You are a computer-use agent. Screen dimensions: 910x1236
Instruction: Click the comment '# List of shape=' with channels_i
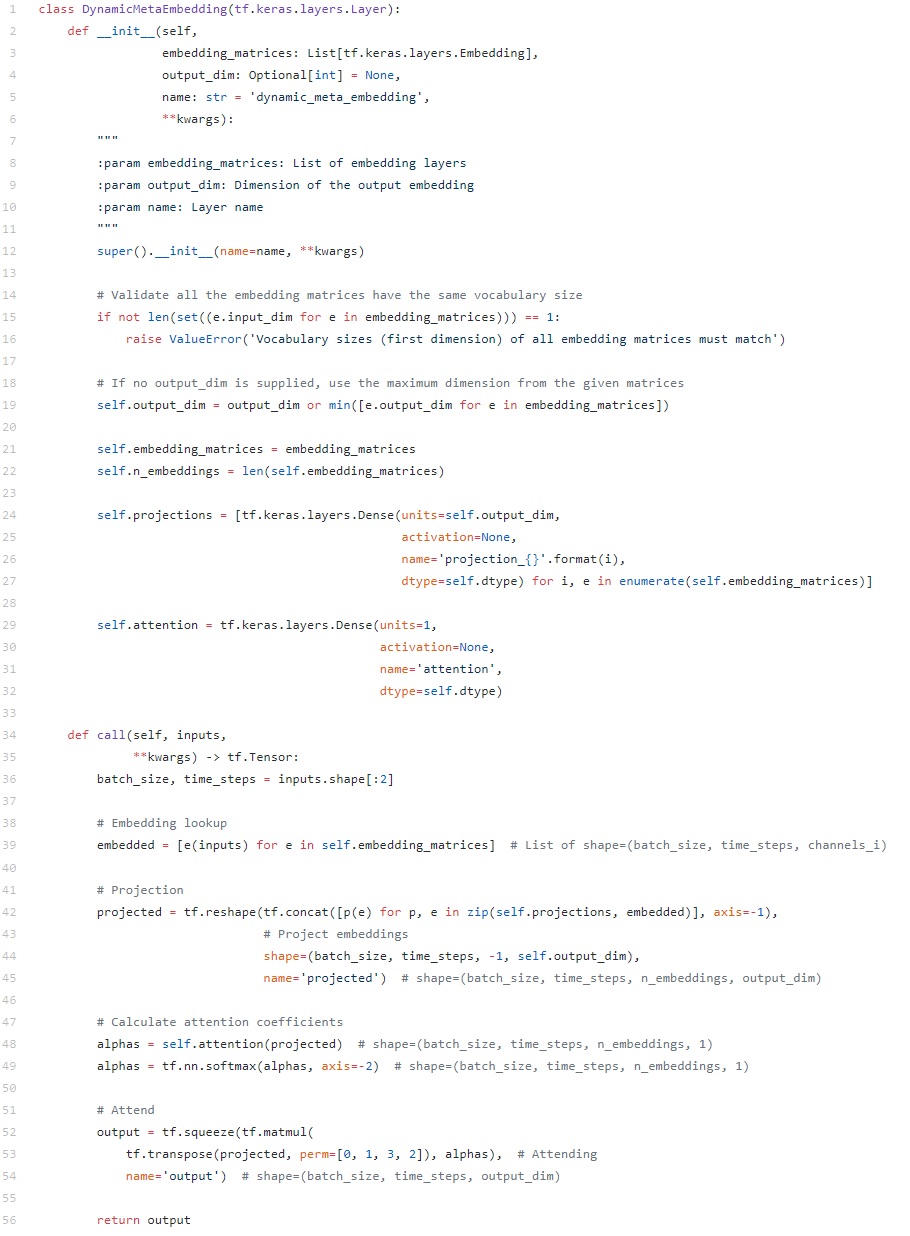tap(698, 845)
